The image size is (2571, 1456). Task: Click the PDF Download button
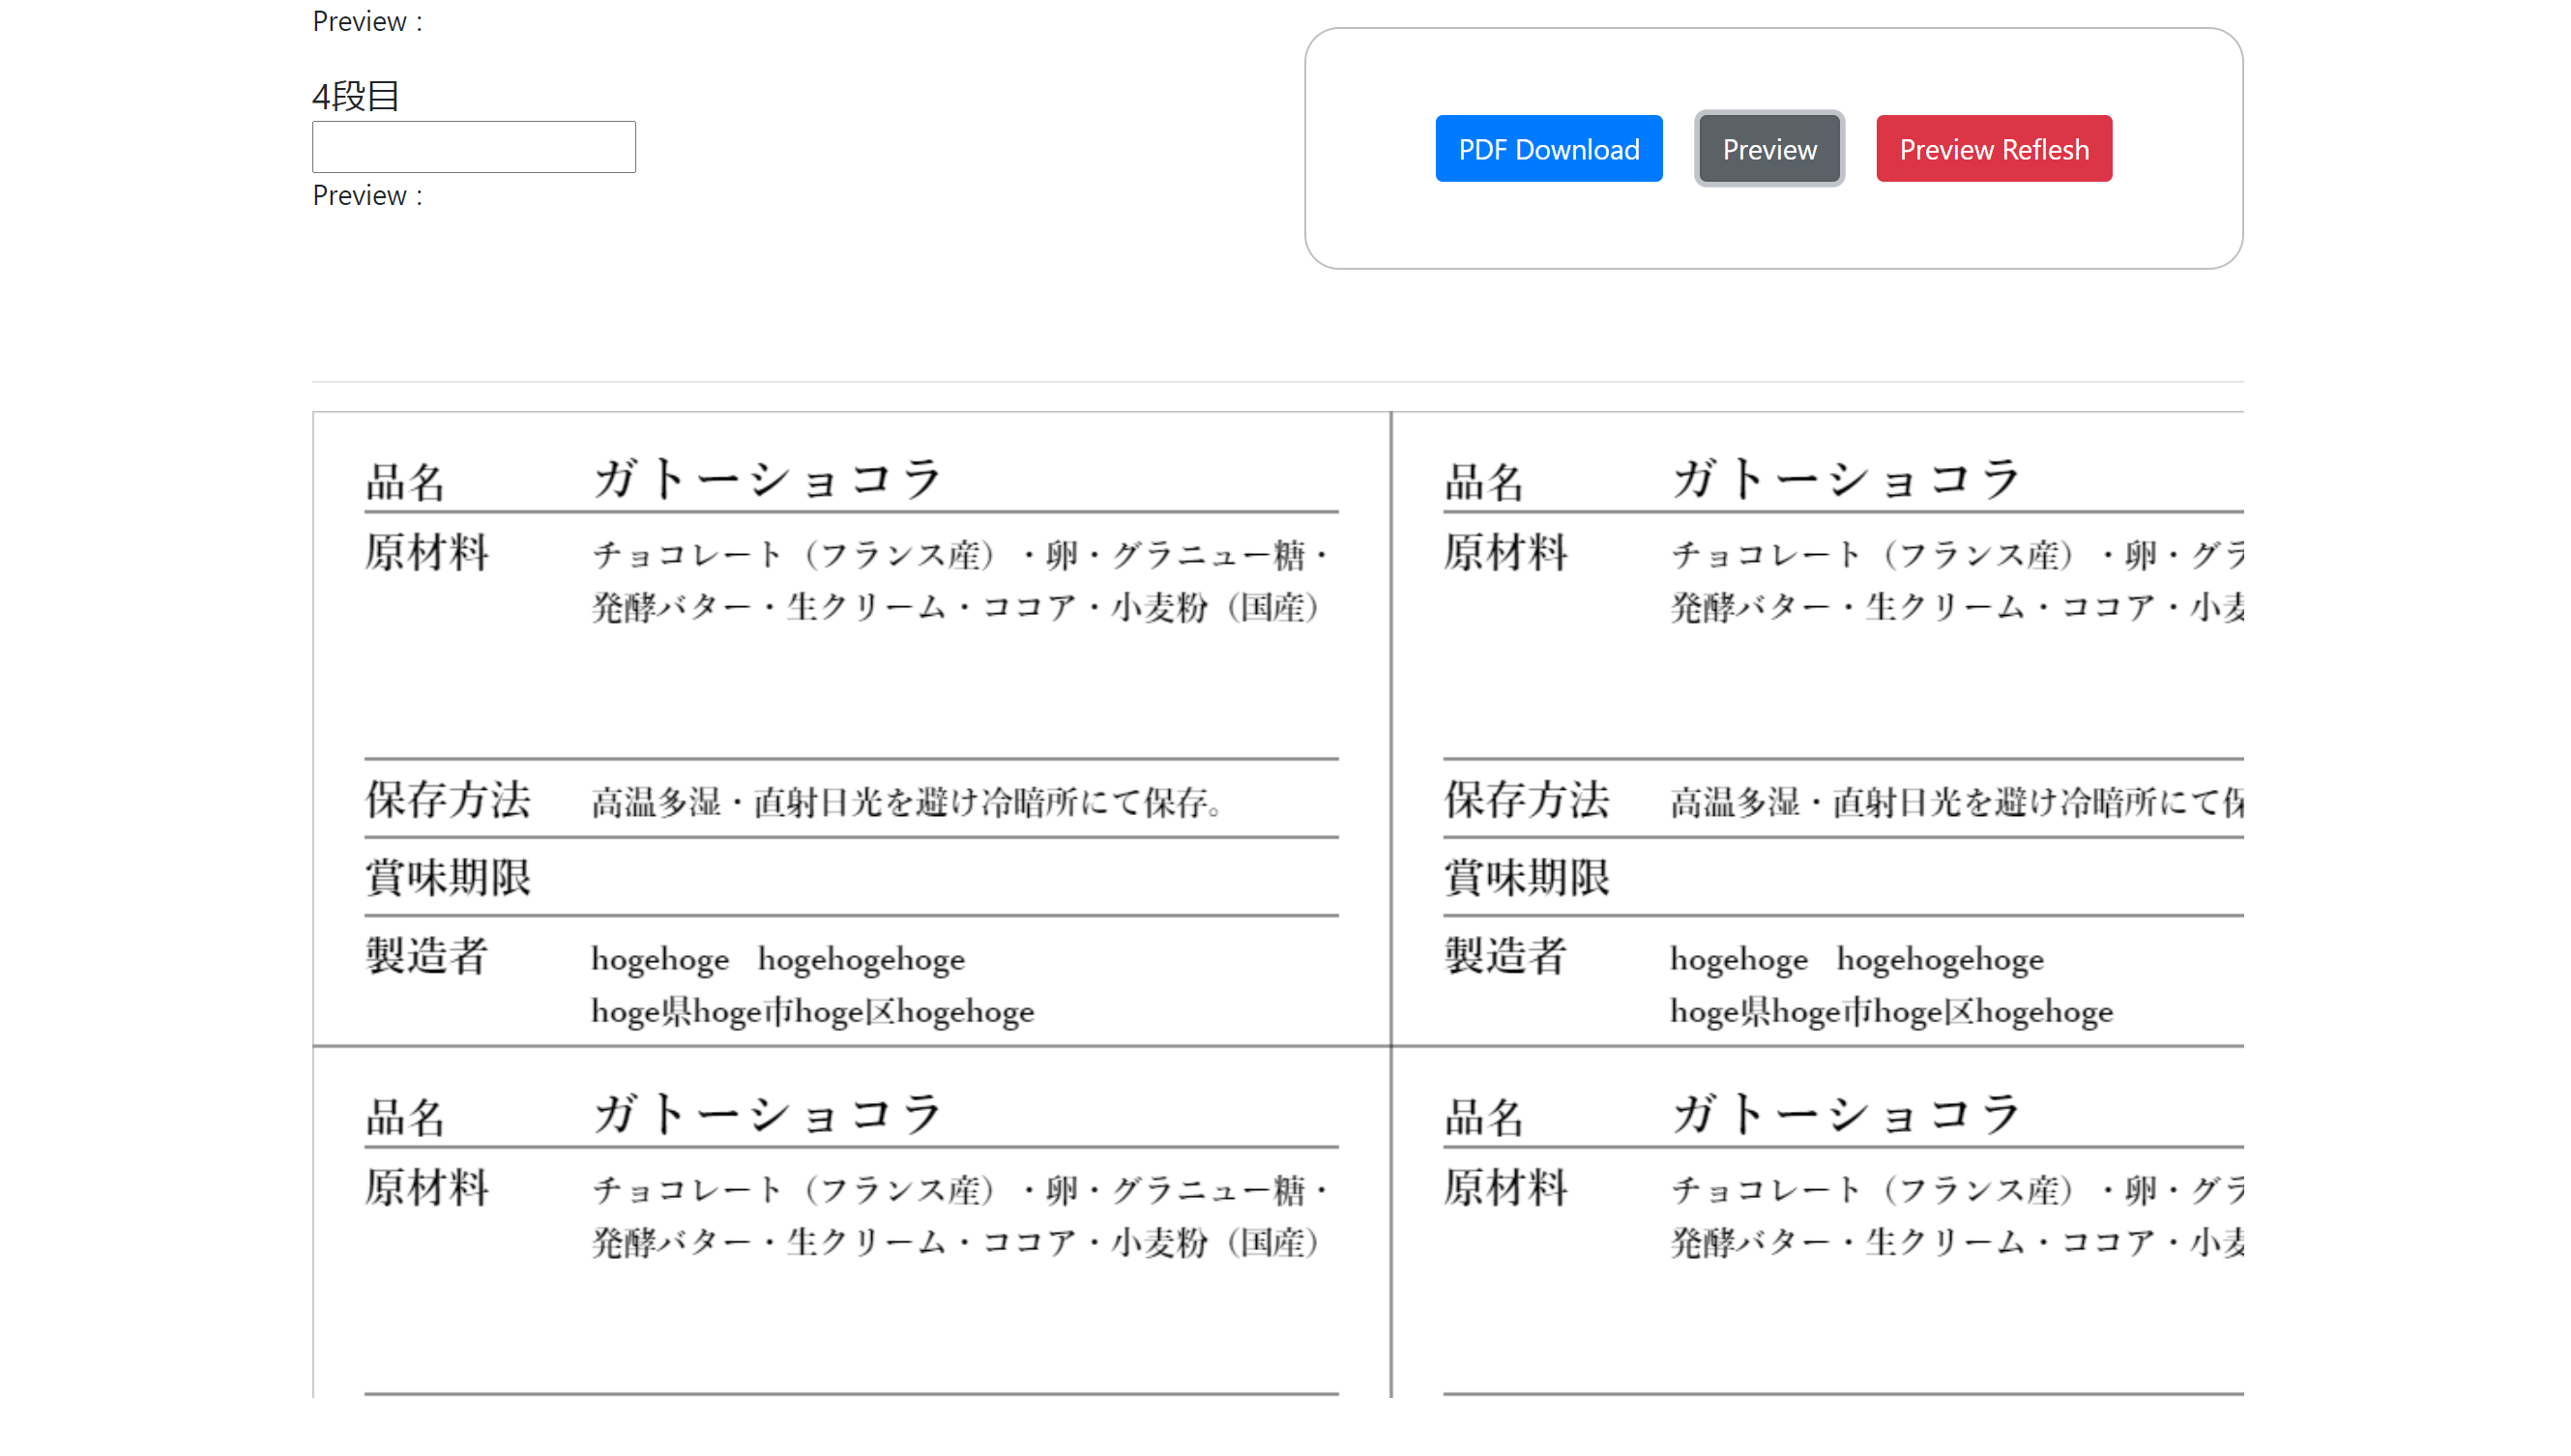point(1547,149)
